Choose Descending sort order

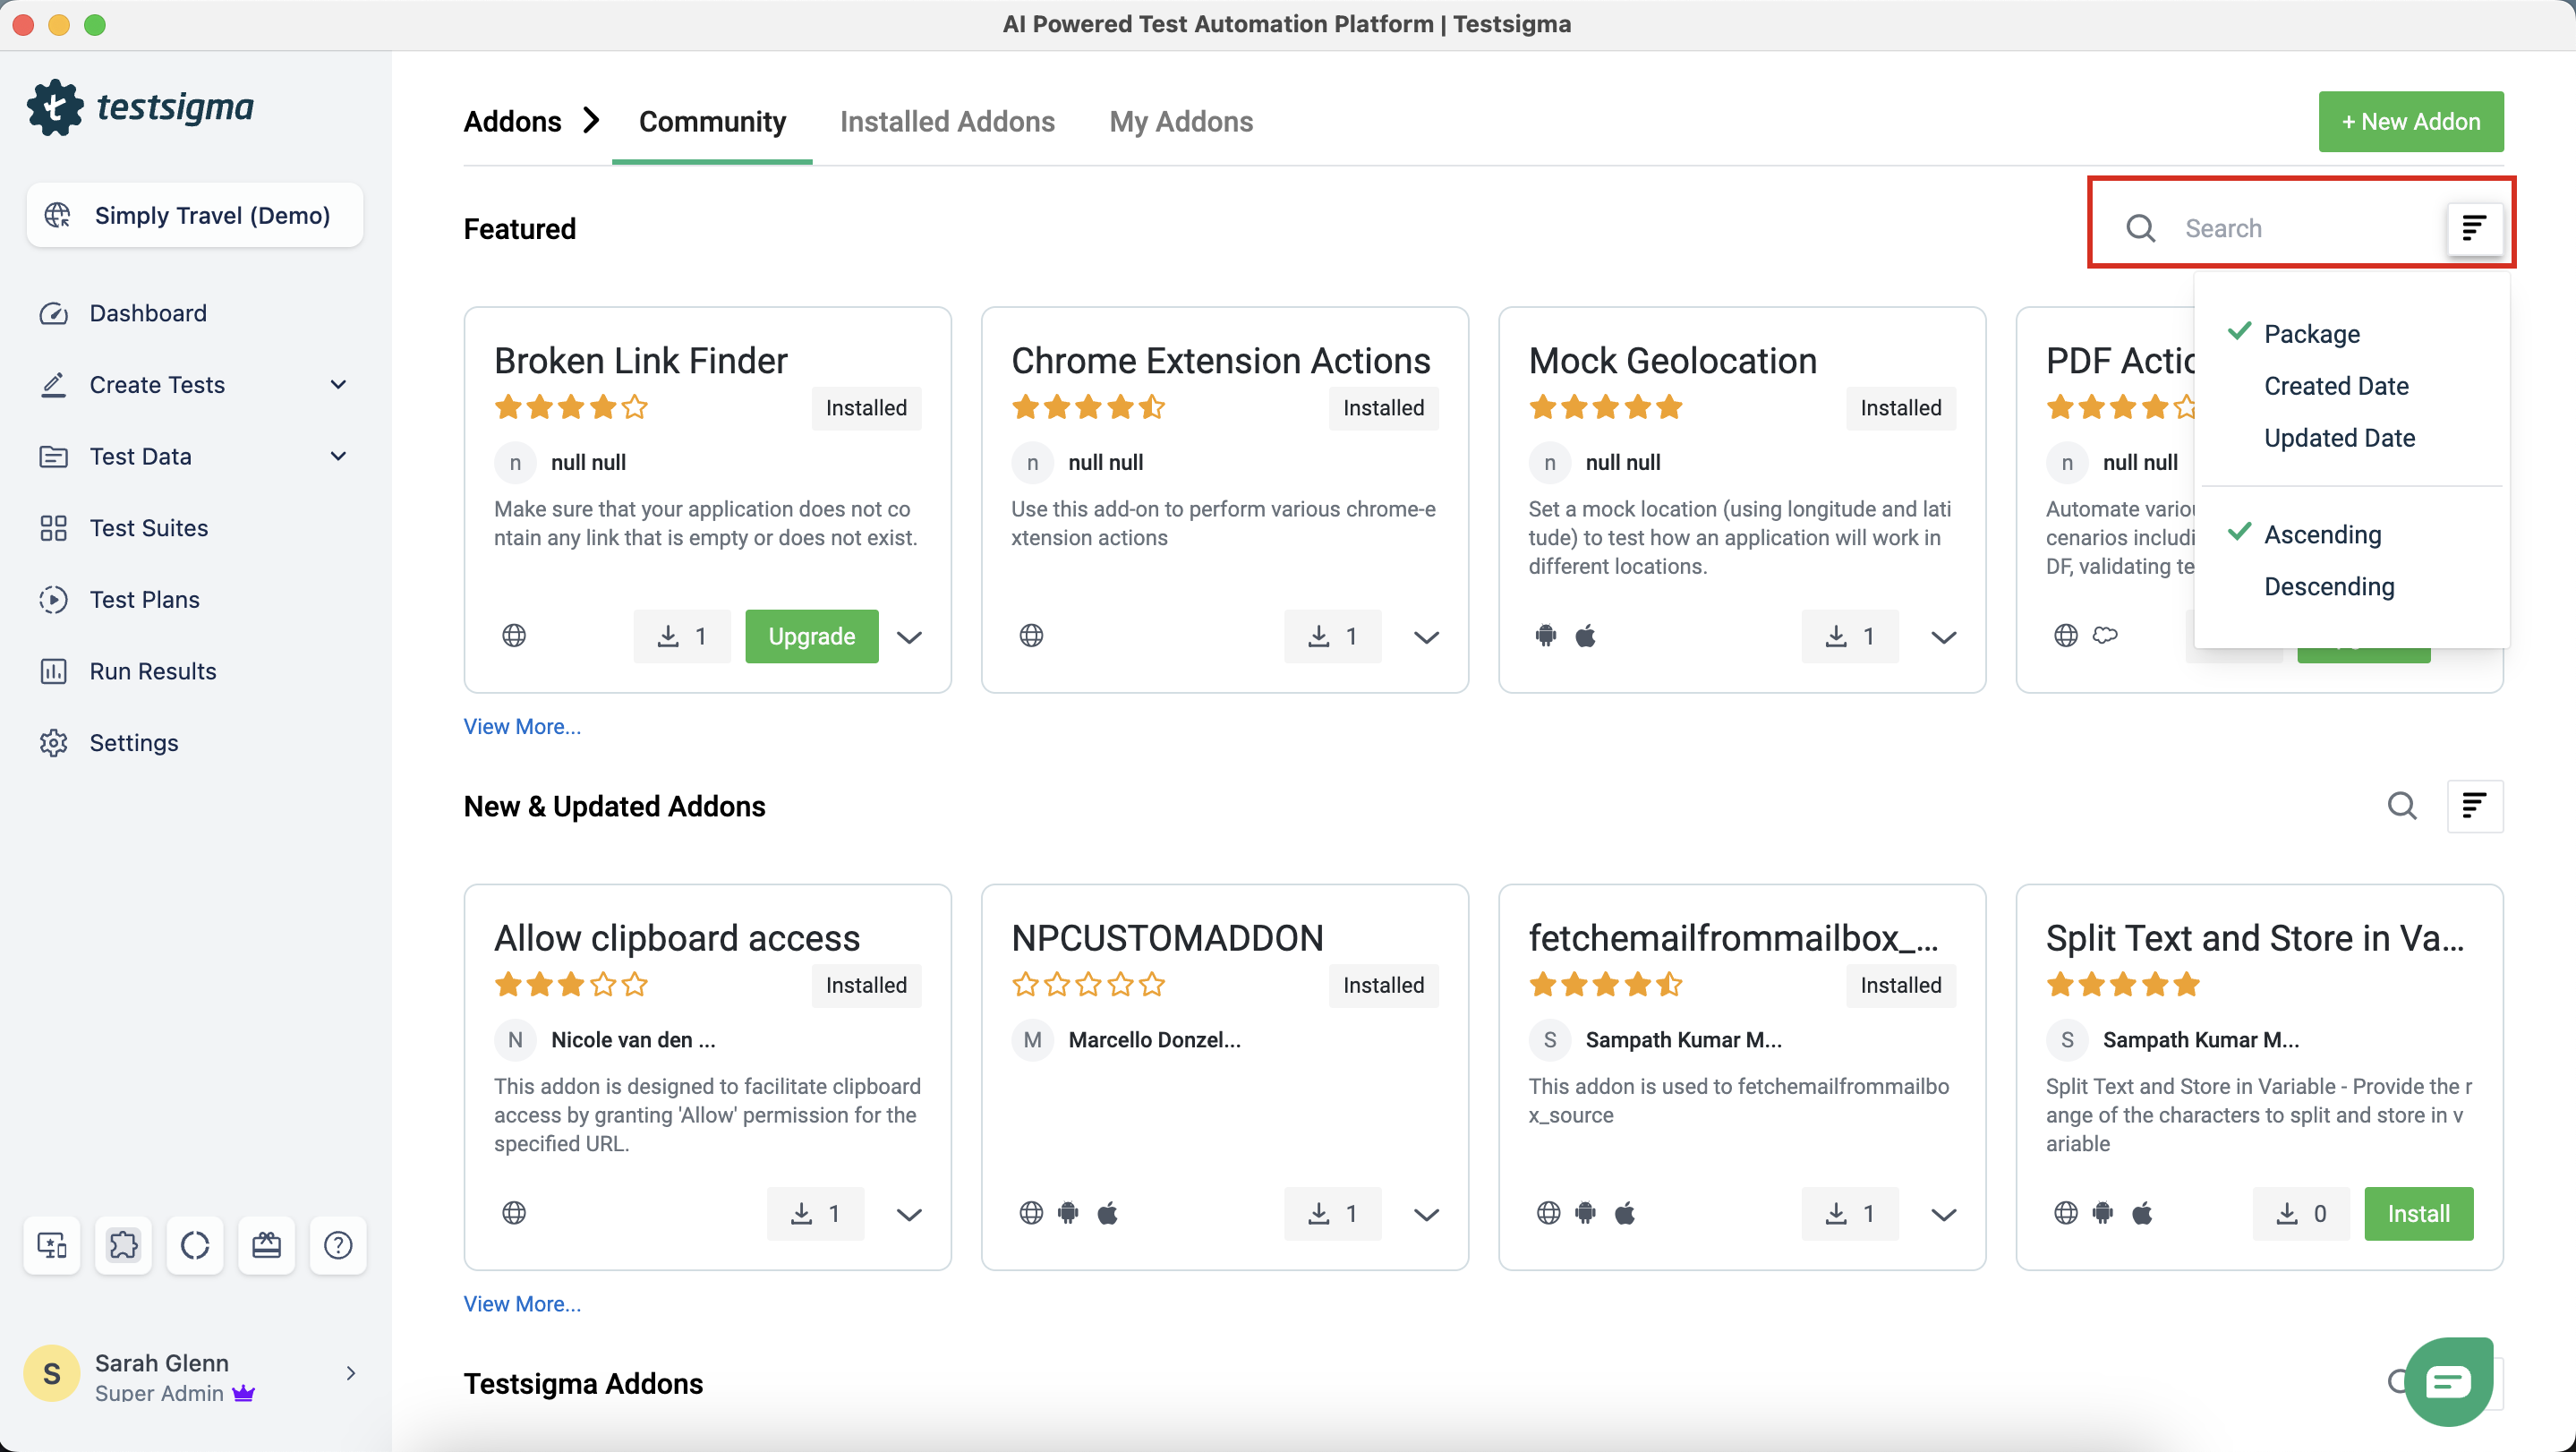click(x=2329, y=587)
